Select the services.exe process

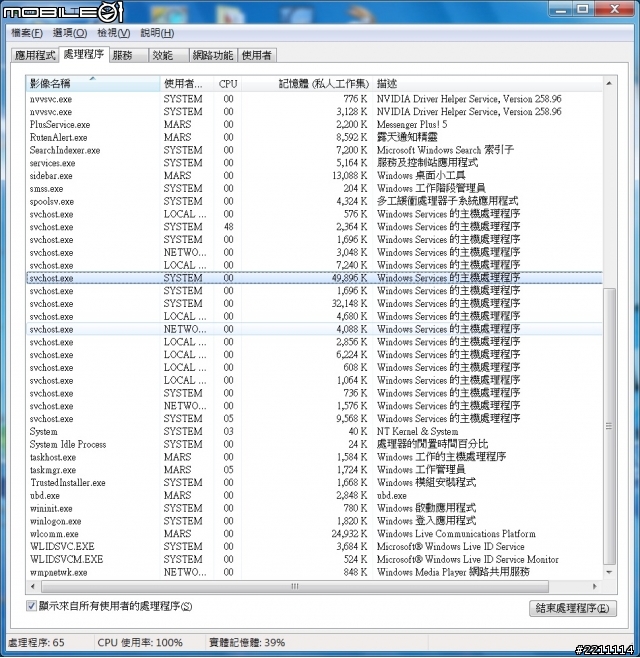tap(314, 163)
